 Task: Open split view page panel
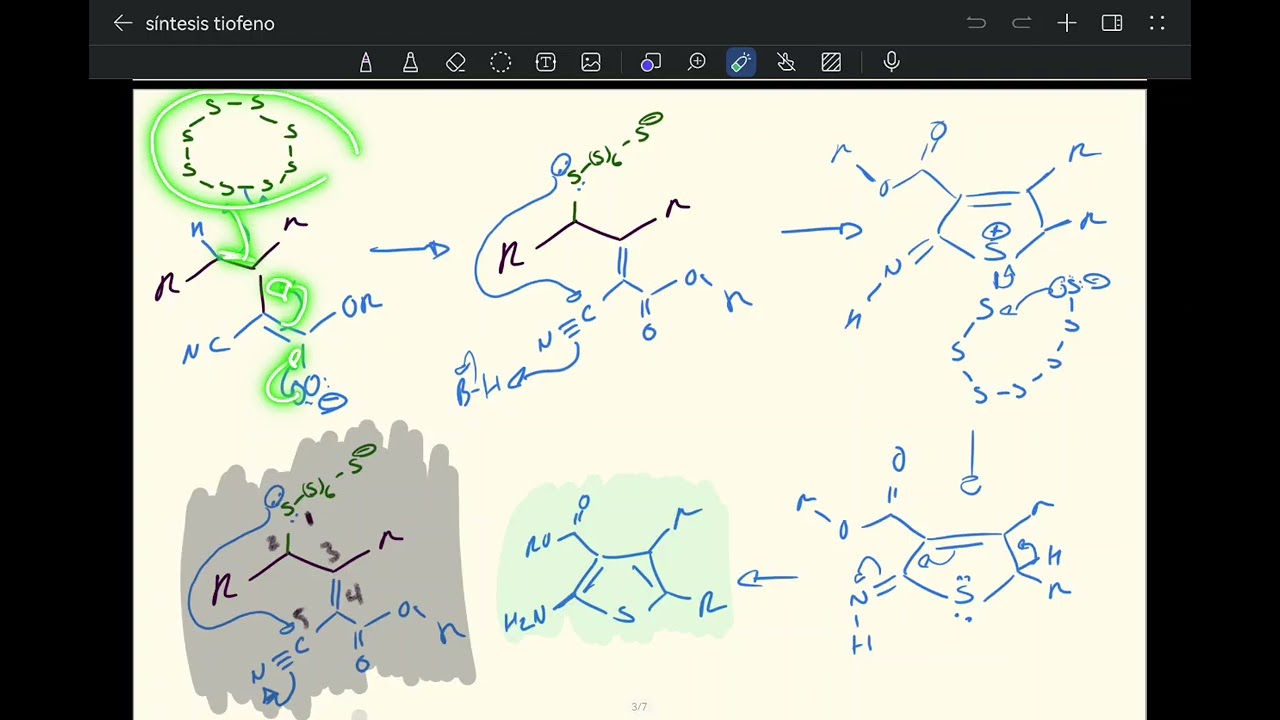point(1112,23)
